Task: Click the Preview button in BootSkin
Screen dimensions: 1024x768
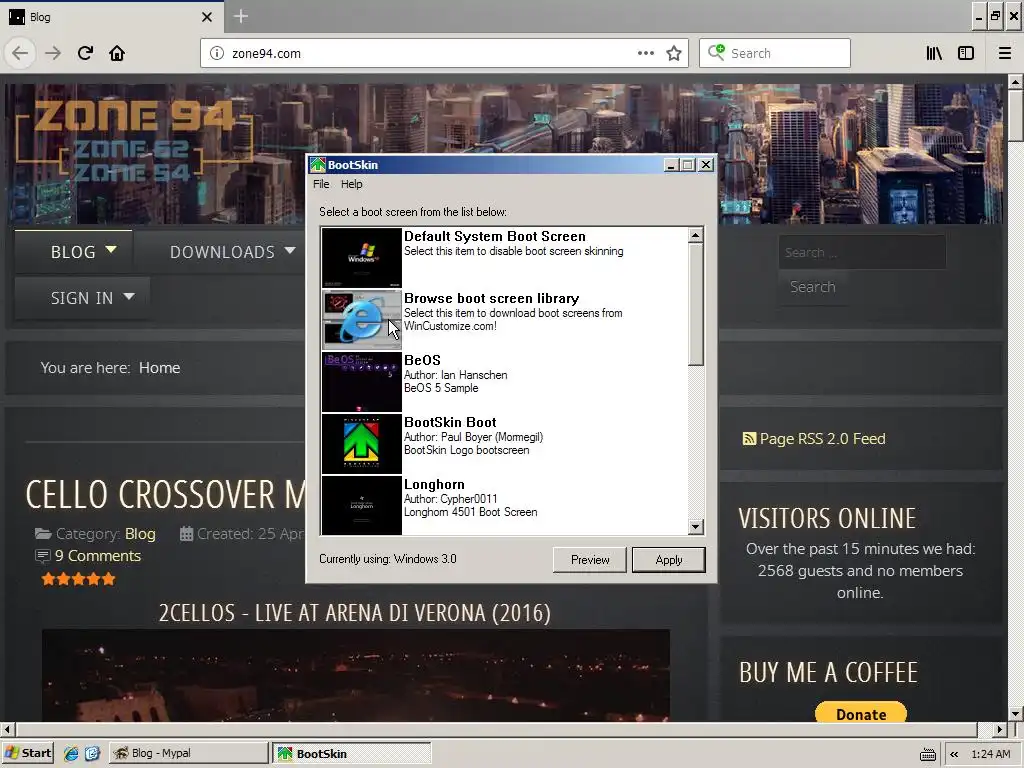Action: [590, 560]
